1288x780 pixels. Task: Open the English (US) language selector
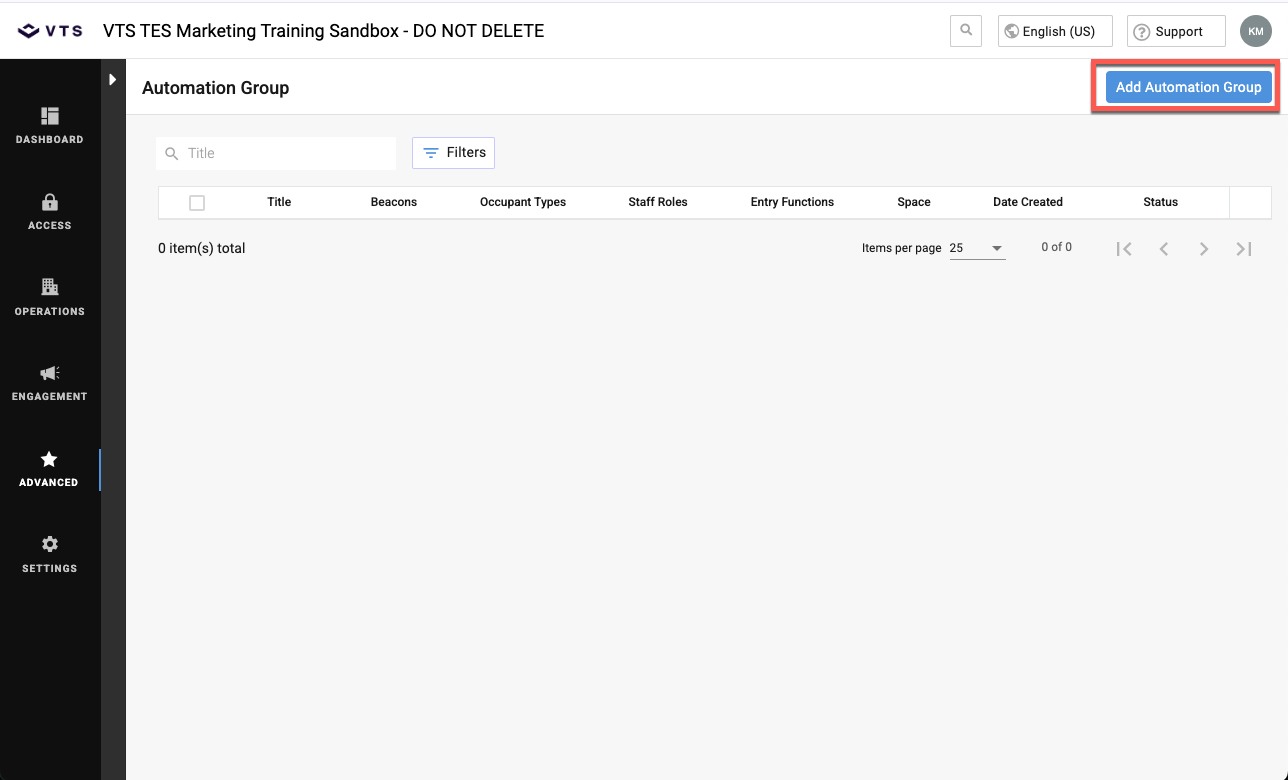[1055, 31]
